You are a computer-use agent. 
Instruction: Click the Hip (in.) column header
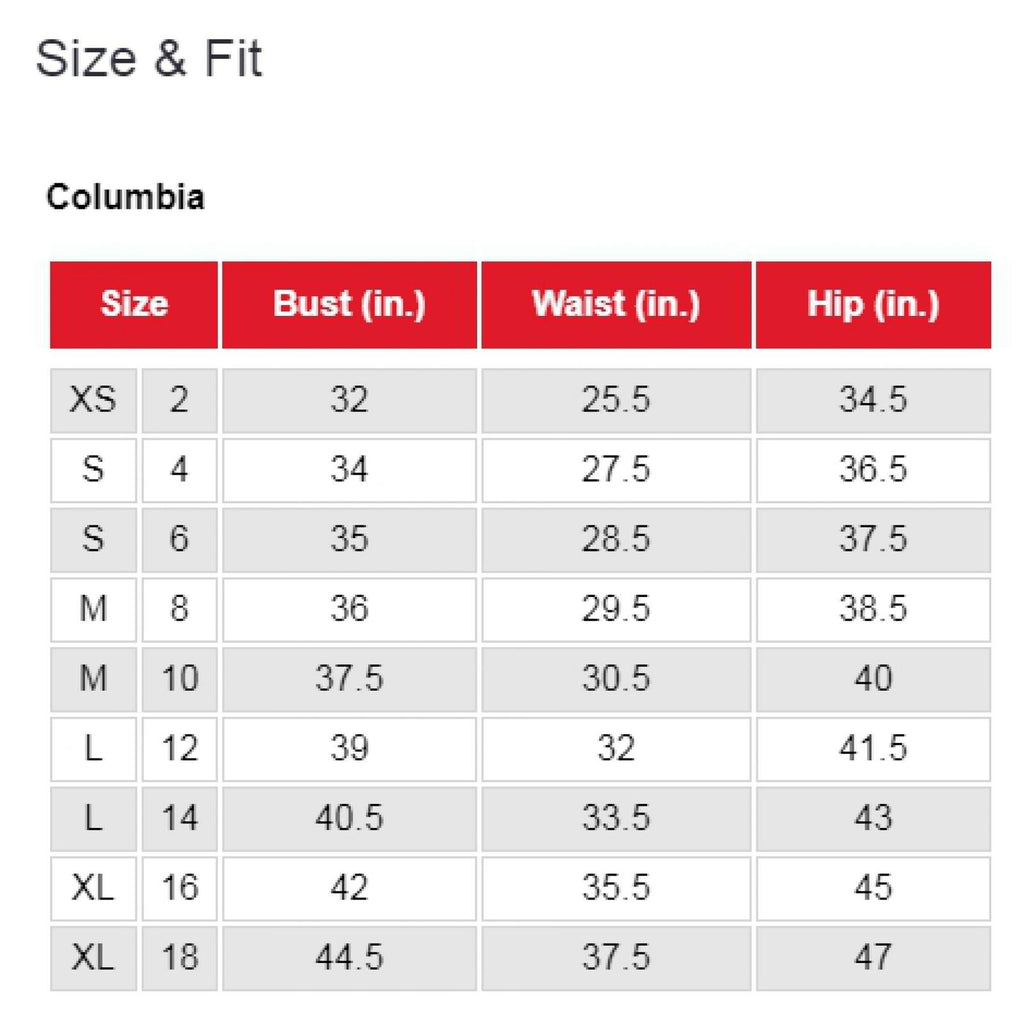click(x=873, y=304)
